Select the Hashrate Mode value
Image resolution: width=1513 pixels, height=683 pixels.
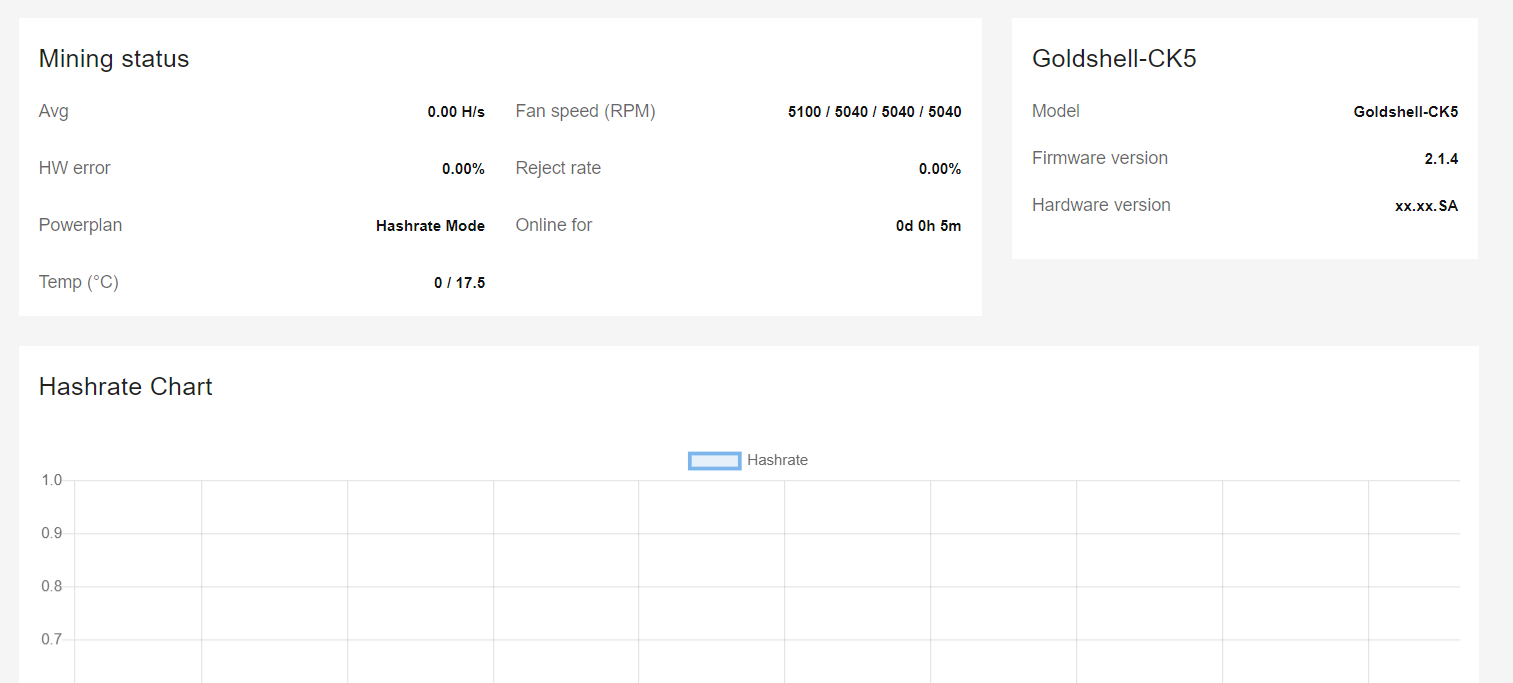430,226
